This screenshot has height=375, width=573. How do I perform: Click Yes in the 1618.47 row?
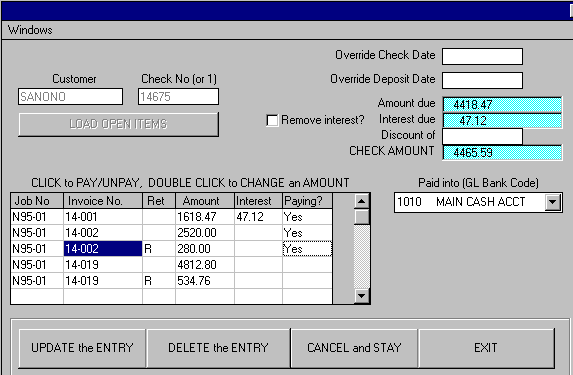point(307,217)
